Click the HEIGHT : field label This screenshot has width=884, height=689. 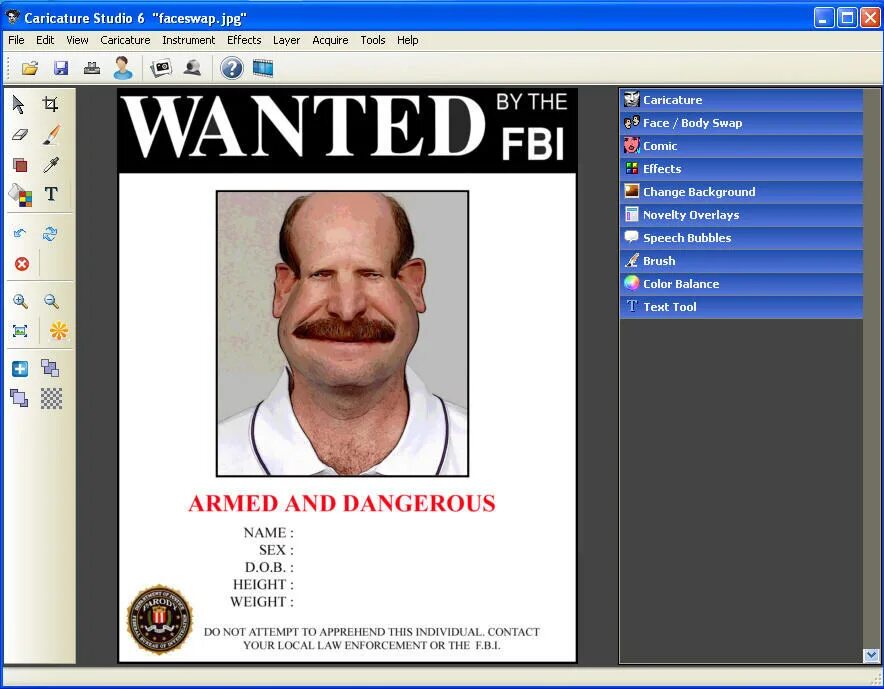tap(263, 585)
